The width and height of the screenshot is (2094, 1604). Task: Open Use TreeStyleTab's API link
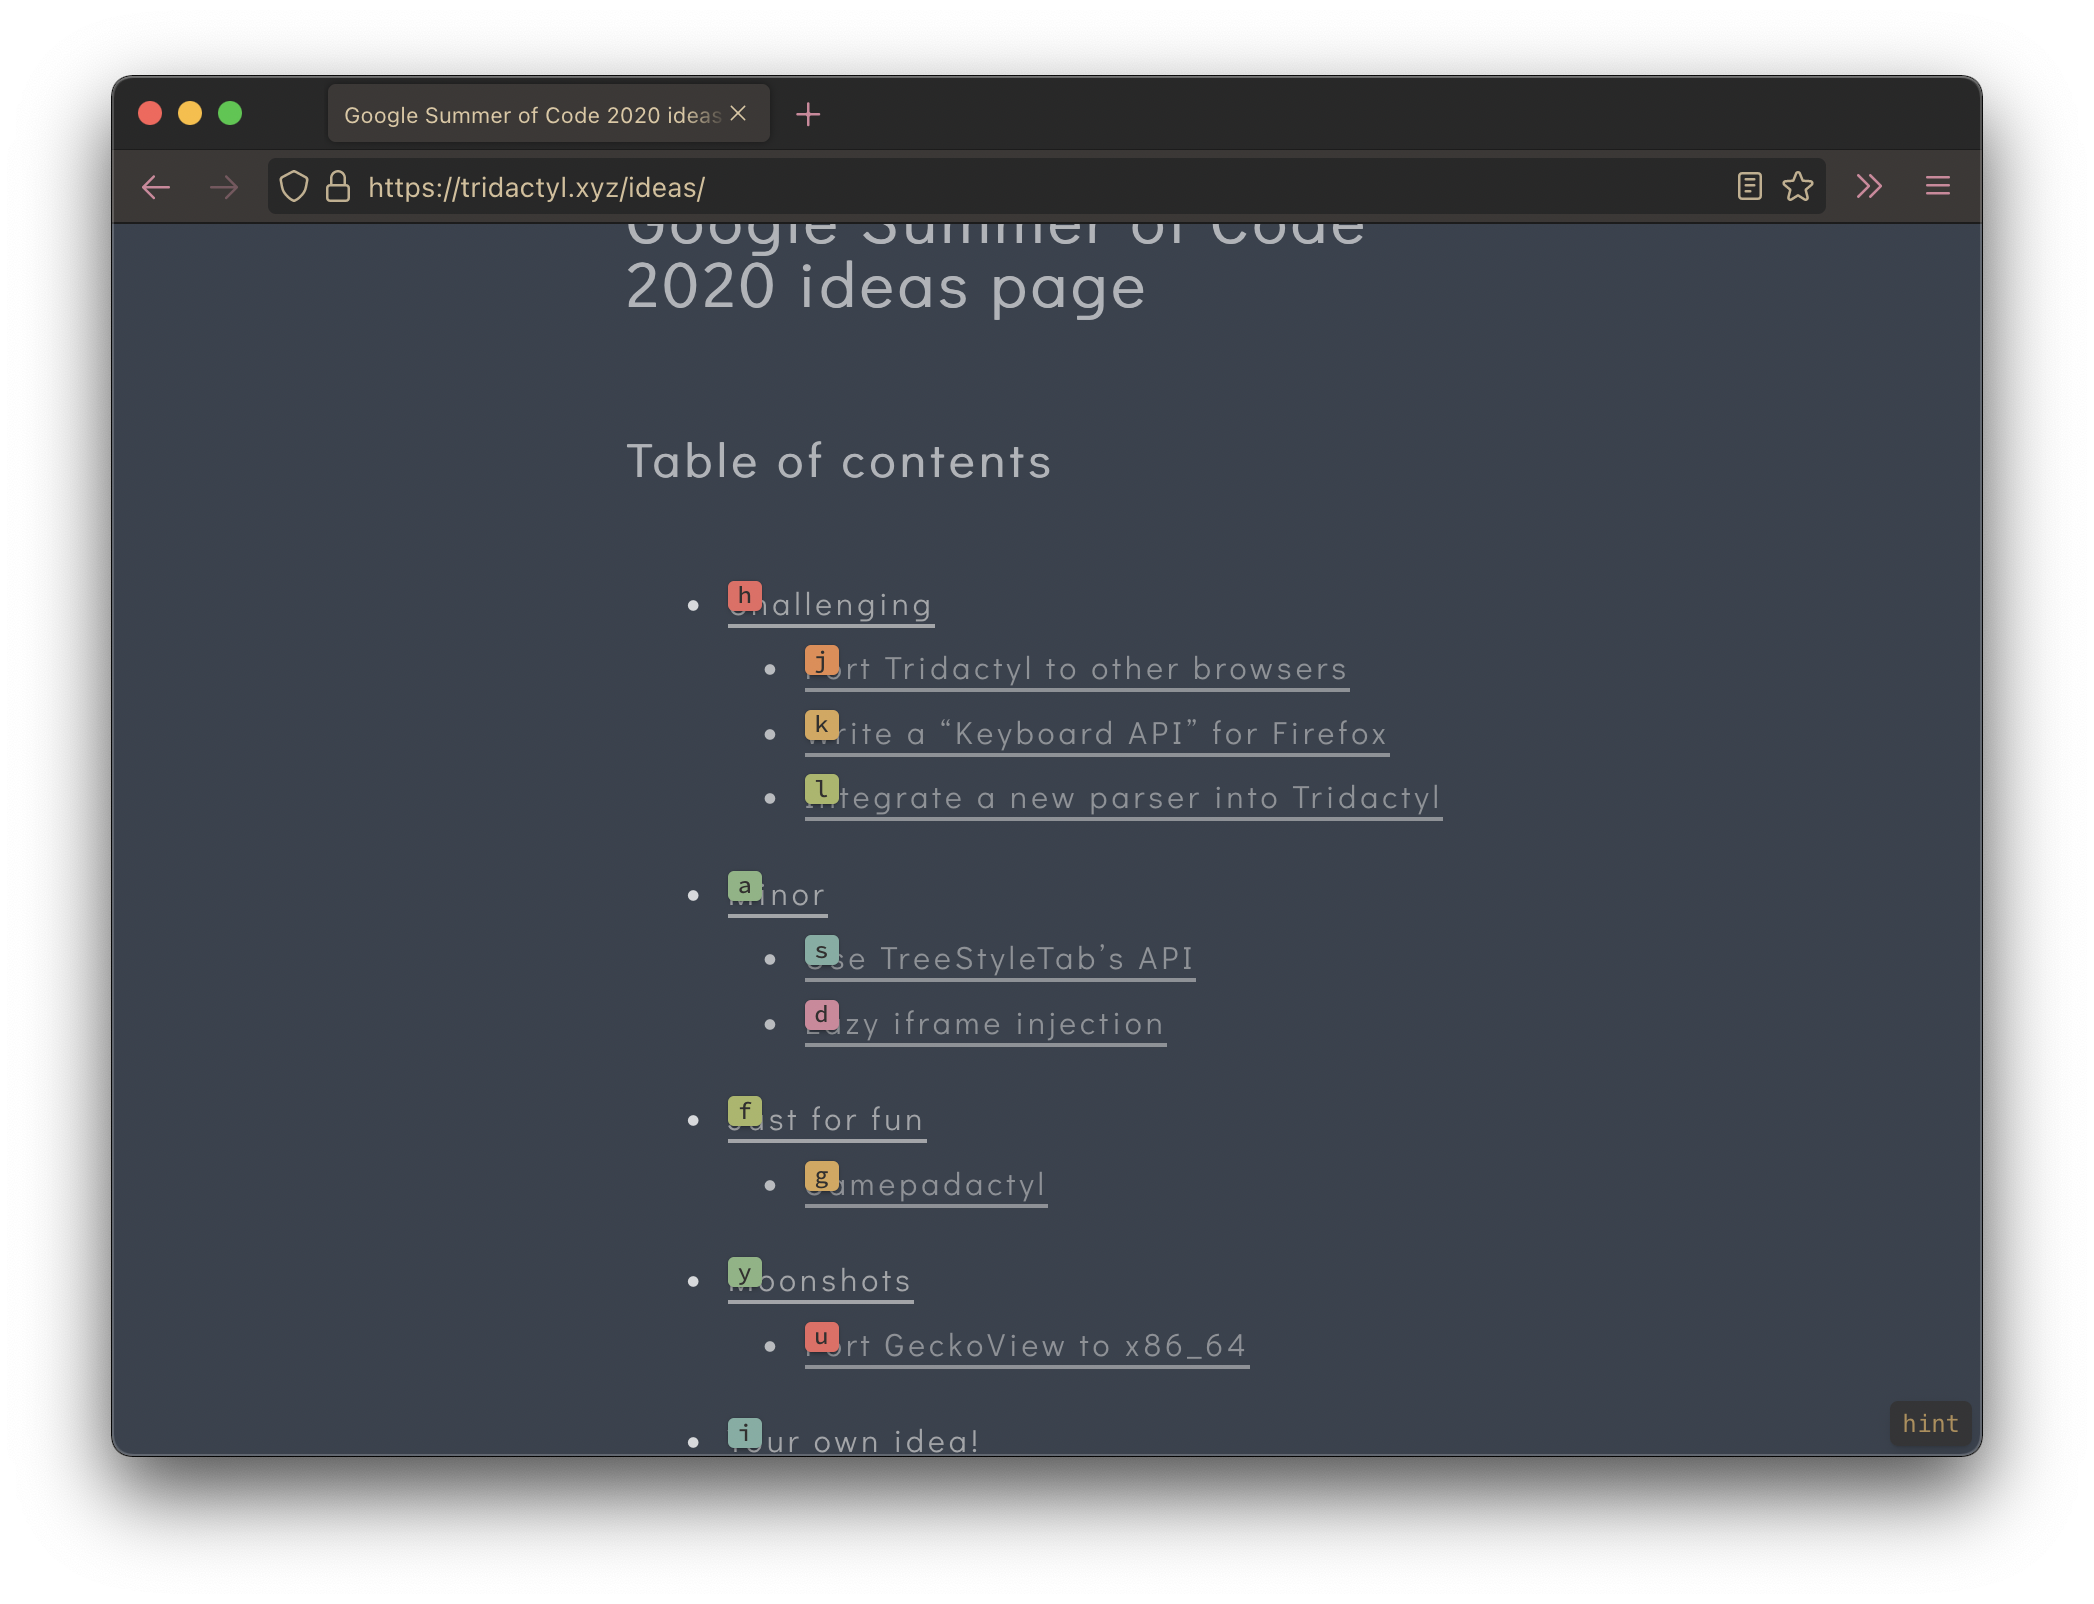[x=1000, y=957]
